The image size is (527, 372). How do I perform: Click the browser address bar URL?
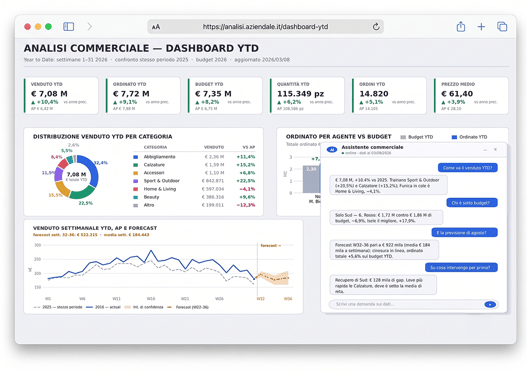[x=265, y=27]
